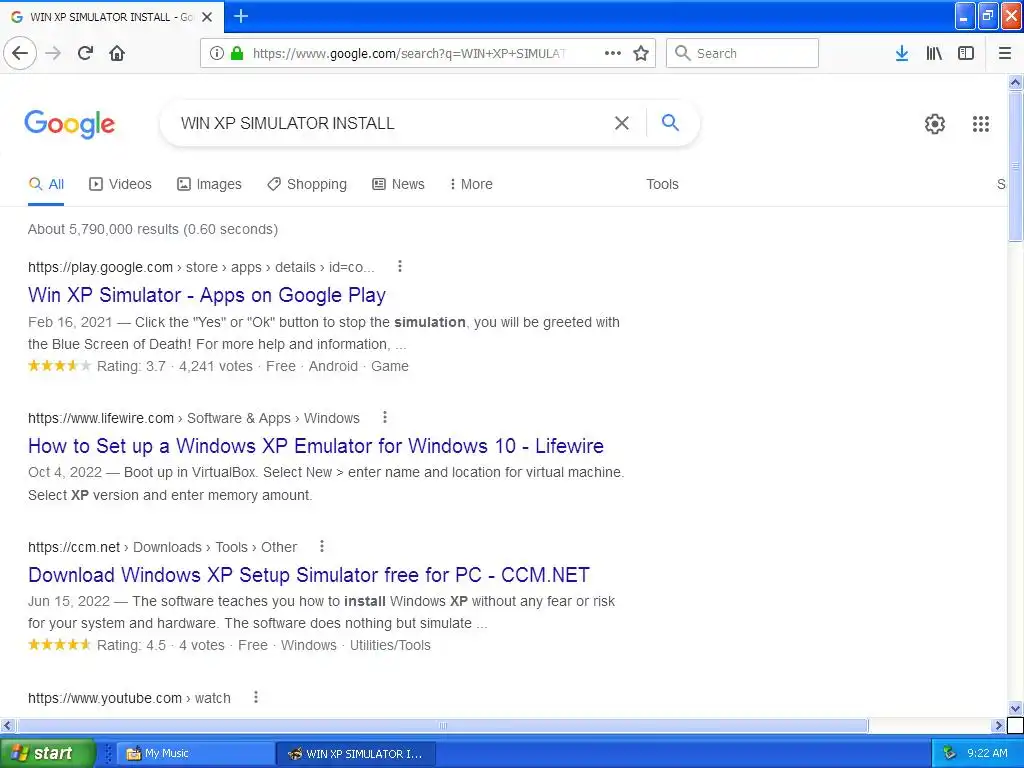This screenshot has width=1024, height=768.
Task: Go back with the browser back arrow
Action: click(20, 54)
